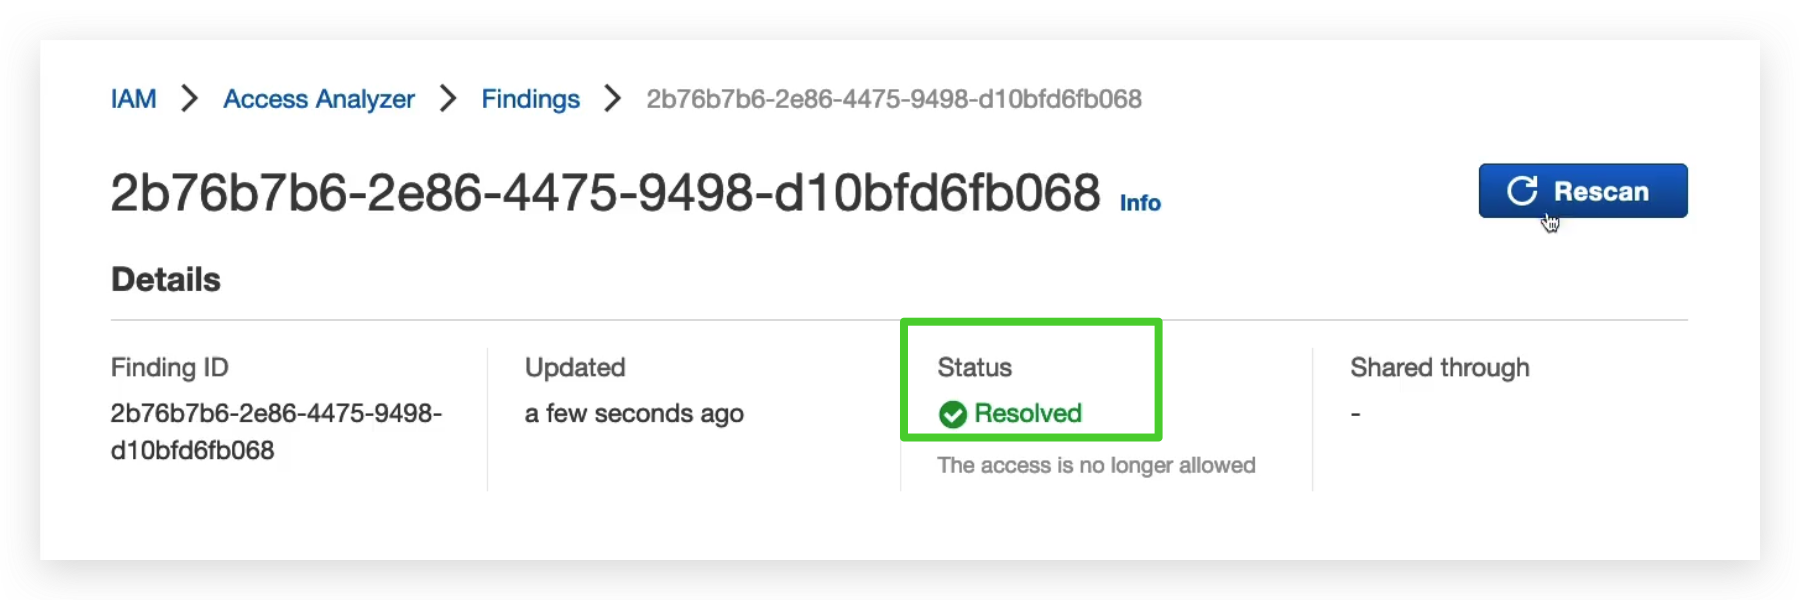Navigate to Findings via breadcrumb

[x=530, y=99]
